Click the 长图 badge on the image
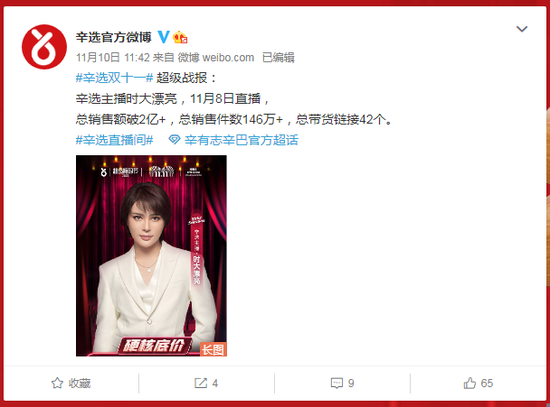The image size is (550, 407). (x=213, y=349)
